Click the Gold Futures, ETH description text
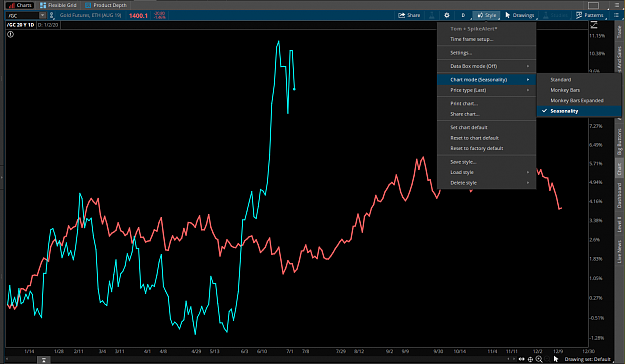This screenshot has height=364, width=625. coord(90,15)
